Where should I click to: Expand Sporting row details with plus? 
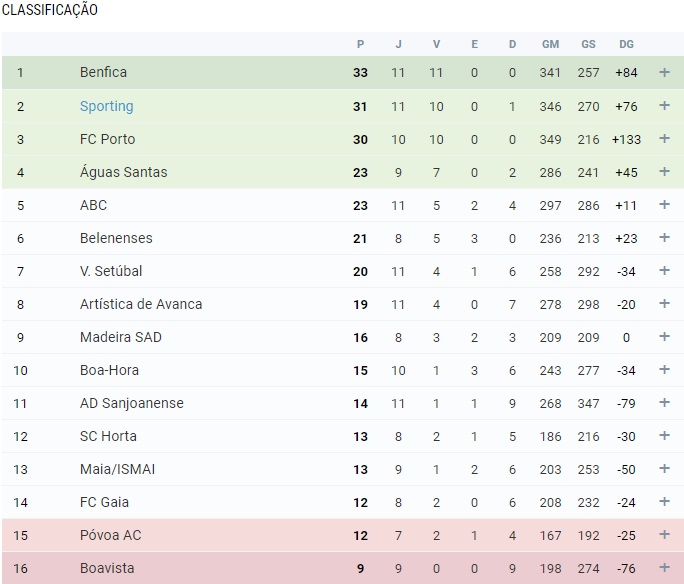click(x=664, y=106)
